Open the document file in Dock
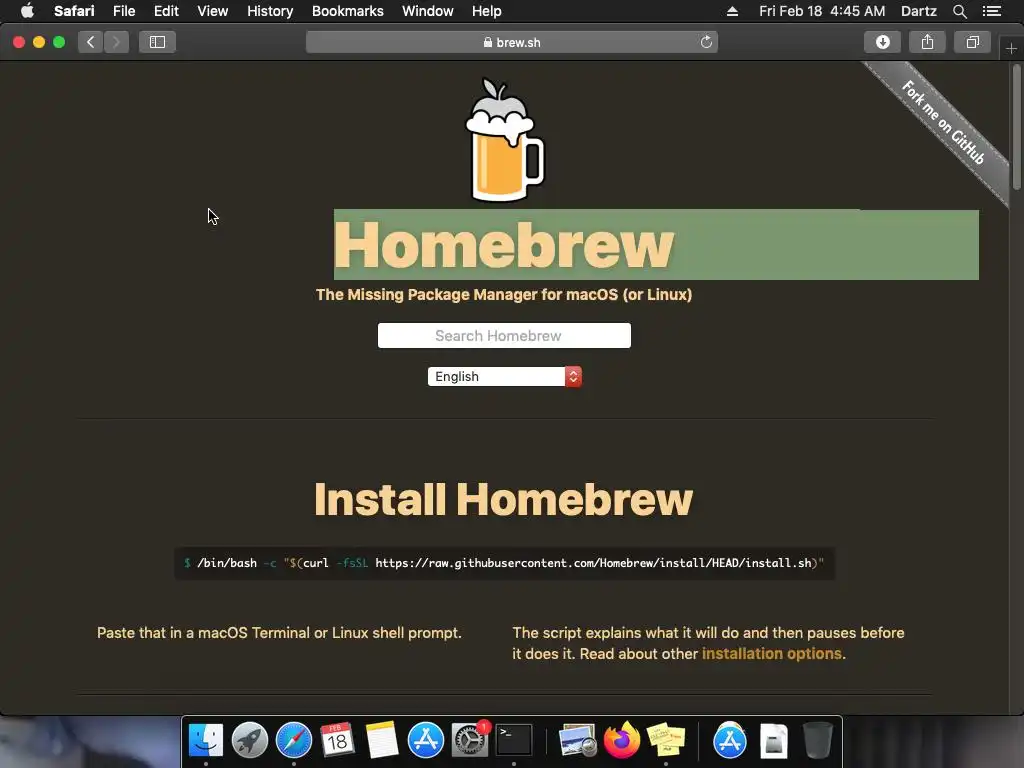This screenshot has height=768, width=1024. tap(774, 741)
